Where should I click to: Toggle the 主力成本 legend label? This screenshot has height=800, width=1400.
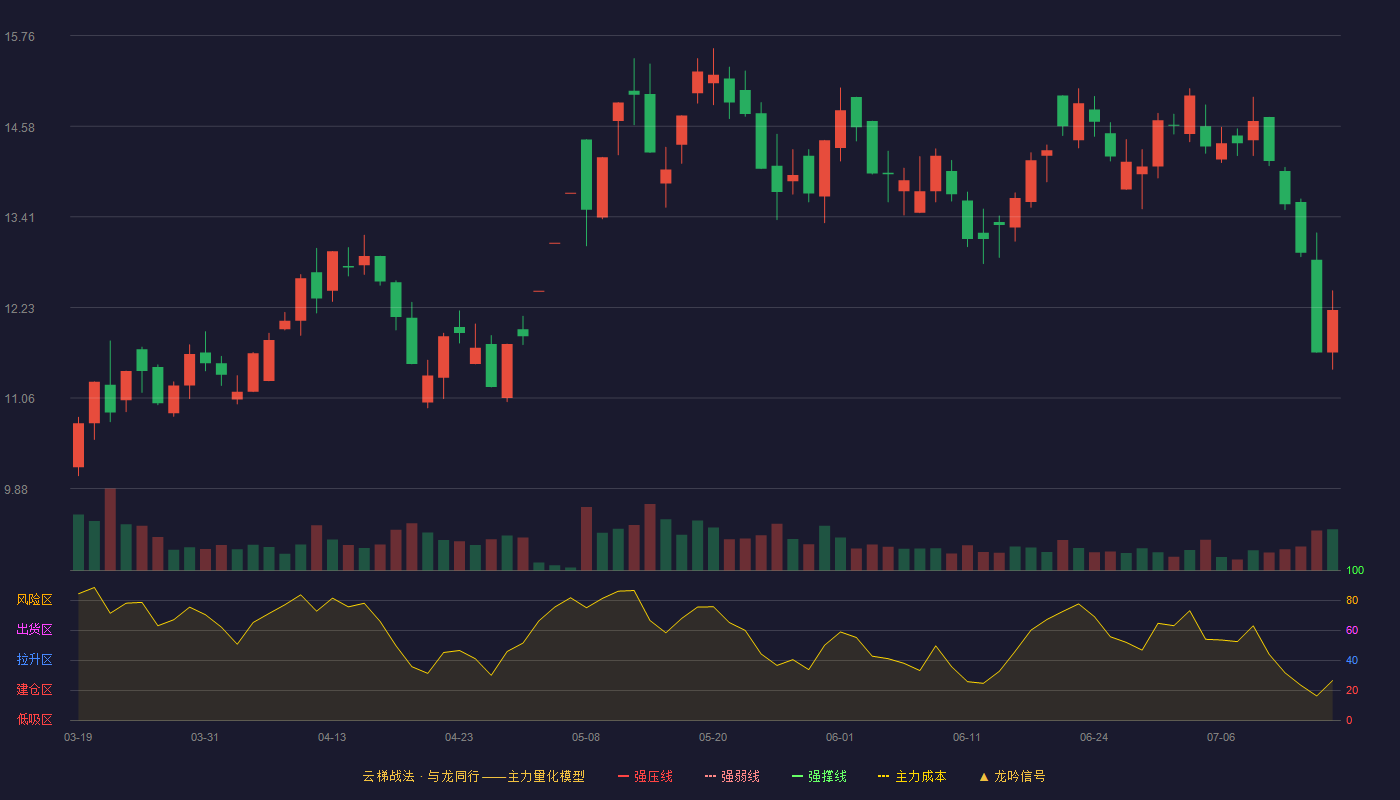click(920, 776)
